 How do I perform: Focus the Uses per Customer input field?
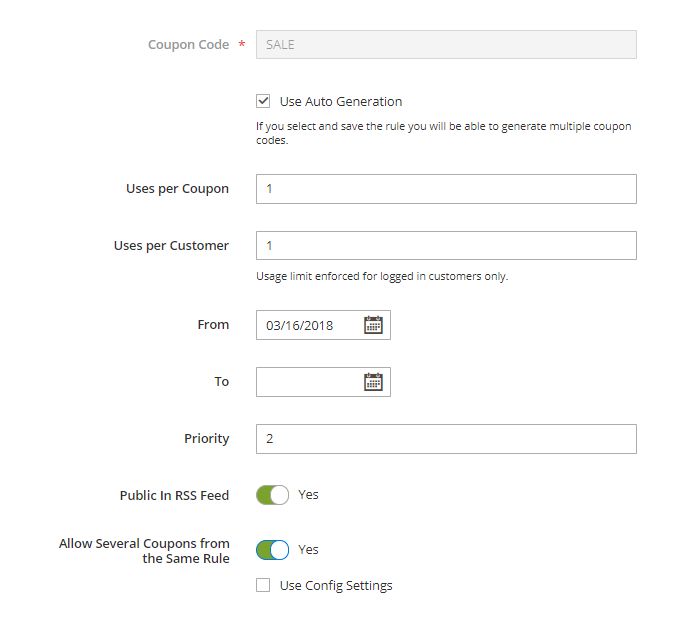point(446,246)
